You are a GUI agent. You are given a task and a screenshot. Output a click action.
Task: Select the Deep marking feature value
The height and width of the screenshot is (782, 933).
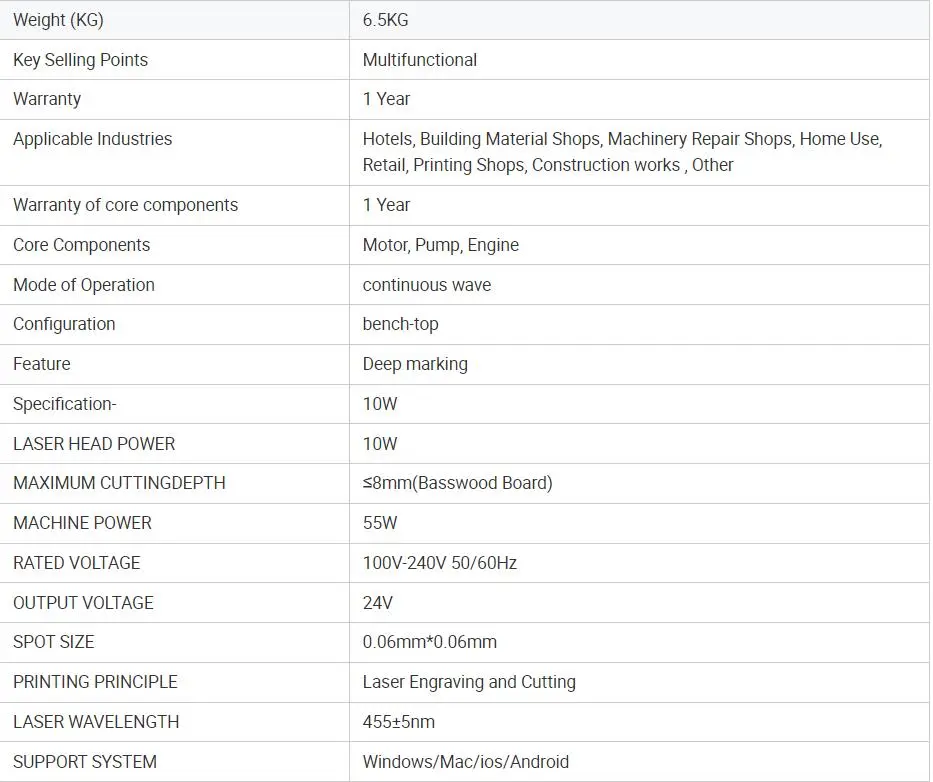[414, 364]
